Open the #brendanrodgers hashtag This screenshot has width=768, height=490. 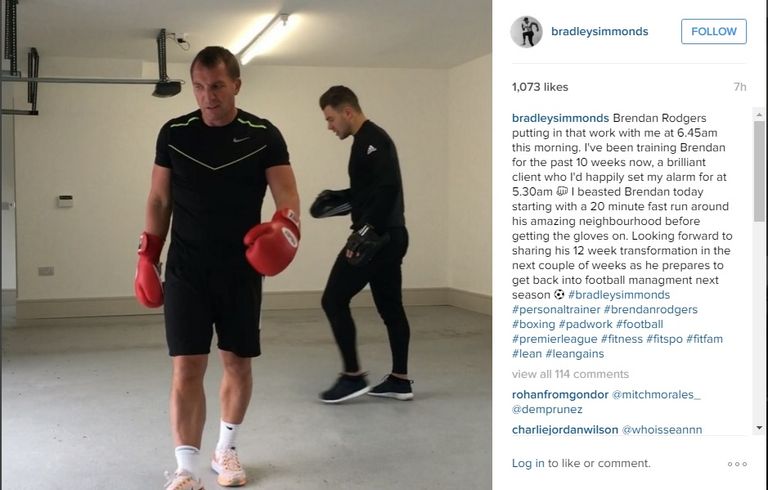650,310
